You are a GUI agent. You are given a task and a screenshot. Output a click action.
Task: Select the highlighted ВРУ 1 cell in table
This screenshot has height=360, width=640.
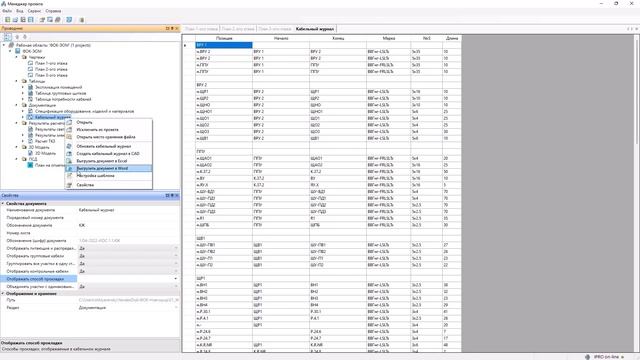(x=224, y=45)
